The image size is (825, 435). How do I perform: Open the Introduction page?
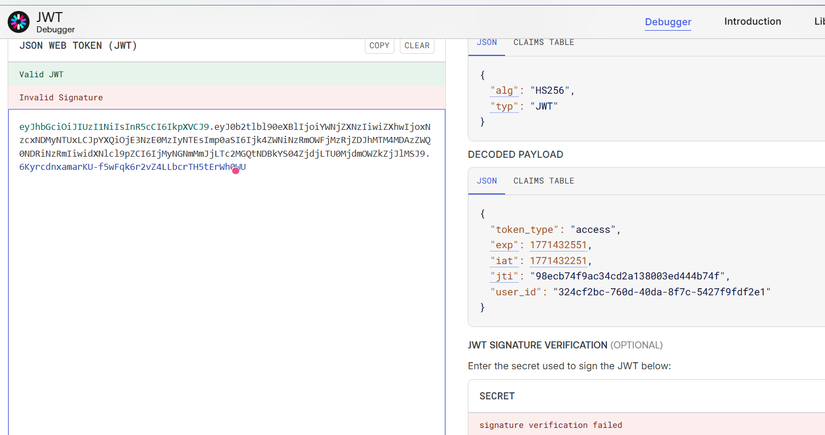point(752,21)
